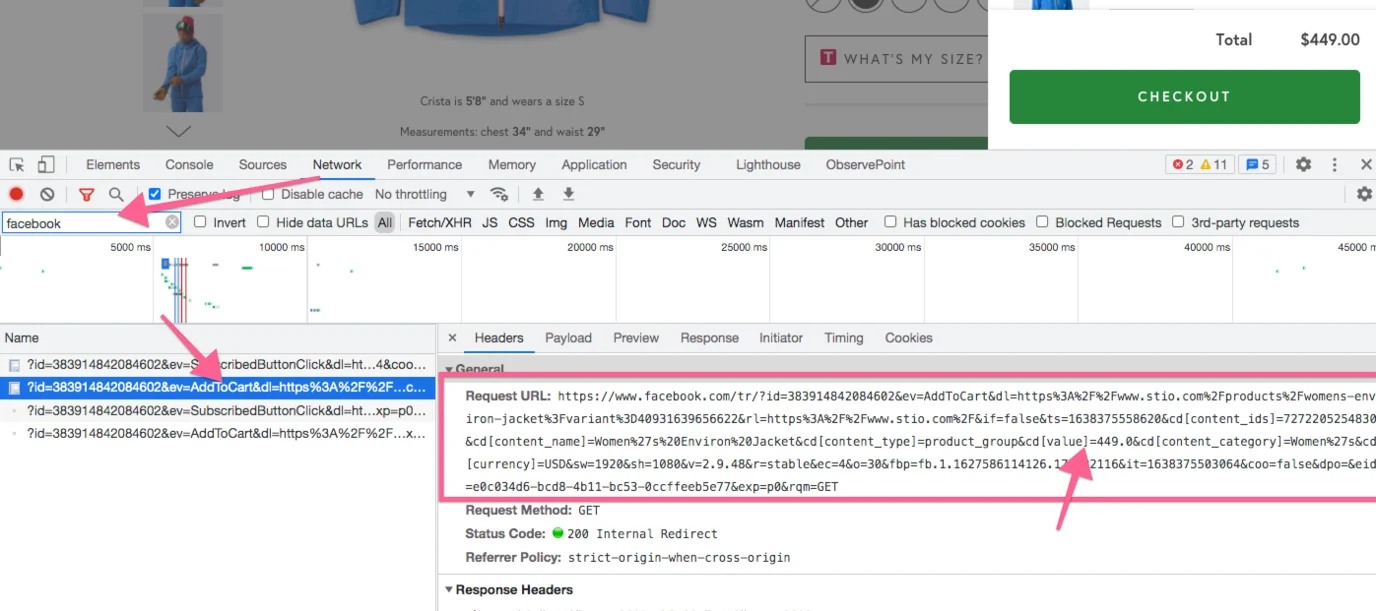Open the Performance panel
The height and width of the screenshot is (611, 1376).
coord(425,165)
